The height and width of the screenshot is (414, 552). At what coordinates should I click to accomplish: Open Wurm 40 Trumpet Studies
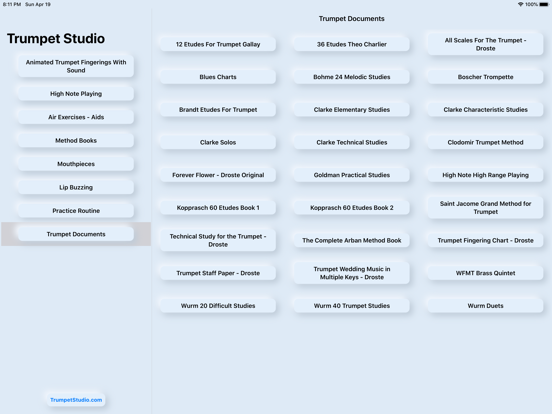(x=352, y=306)
